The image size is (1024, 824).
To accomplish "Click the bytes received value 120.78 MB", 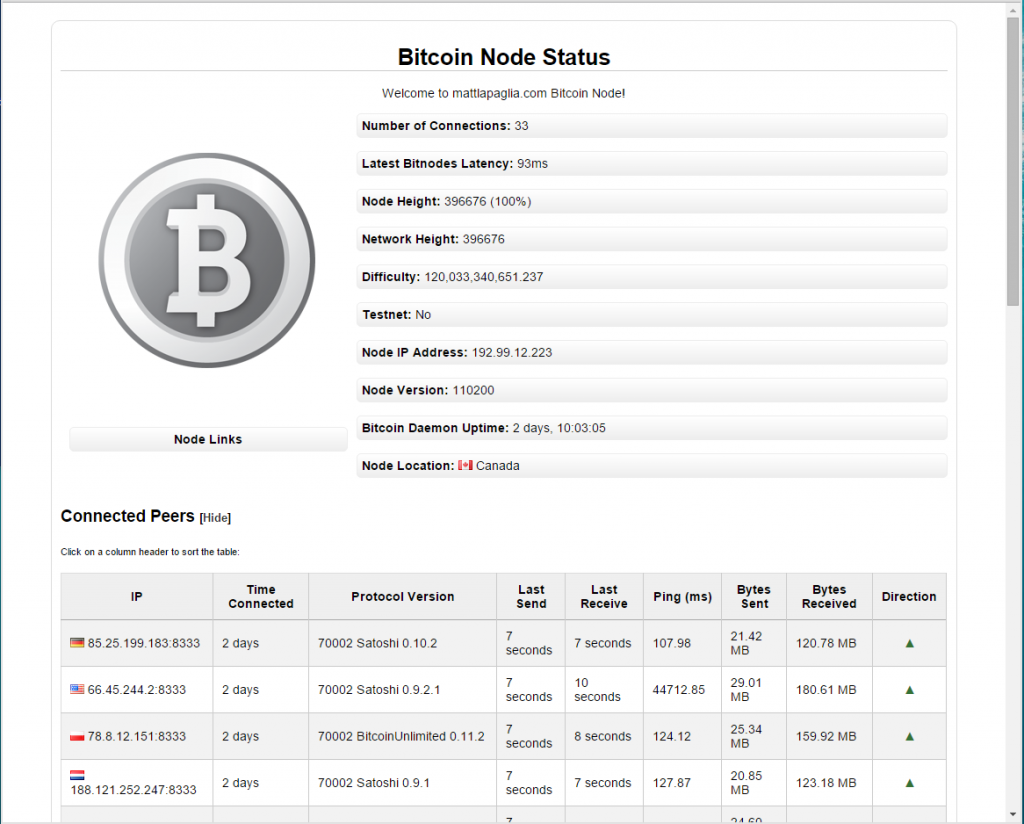I will coord(825,643).
